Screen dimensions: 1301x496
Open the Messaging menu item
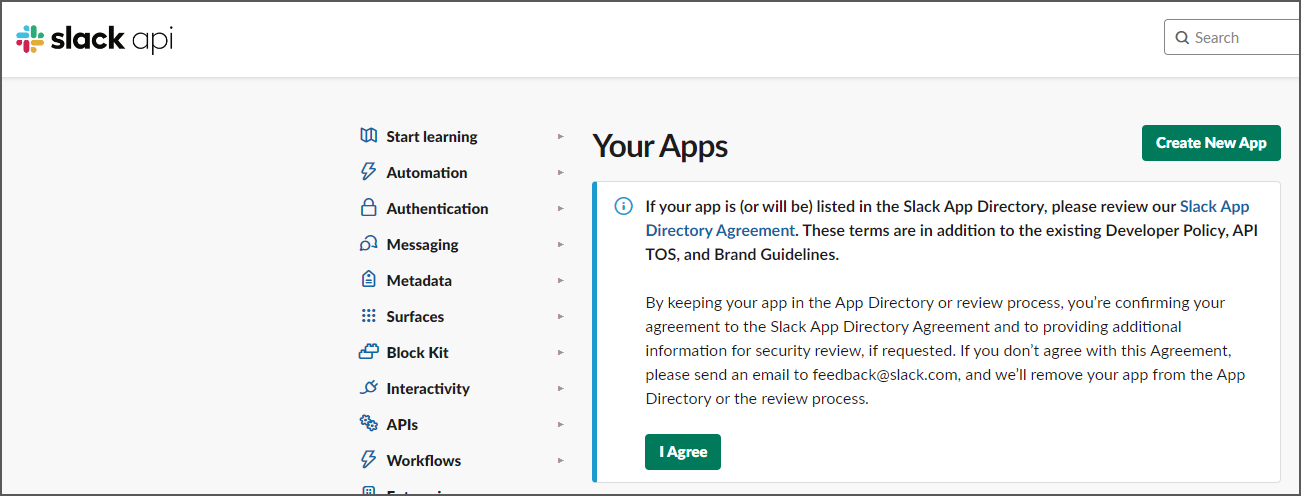423,245
